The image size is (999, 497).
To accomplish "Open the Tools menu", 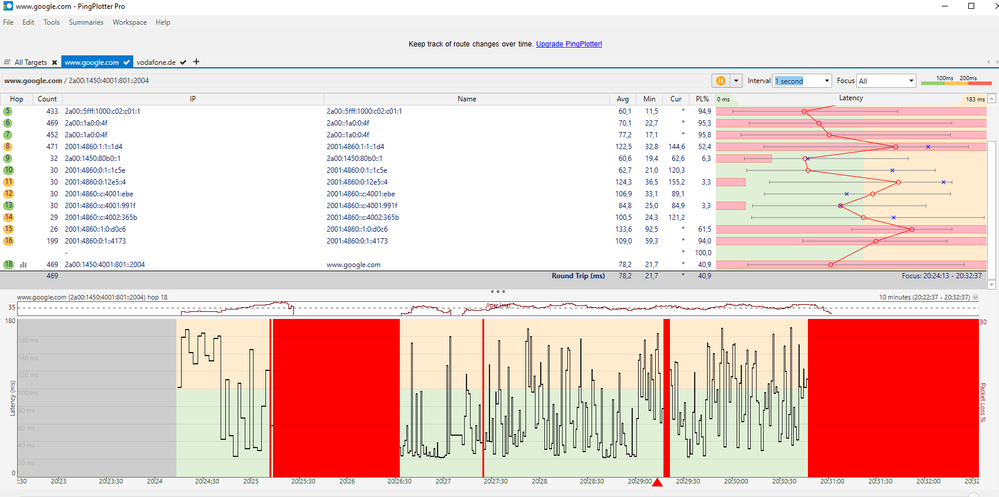I will coord(52,22).
